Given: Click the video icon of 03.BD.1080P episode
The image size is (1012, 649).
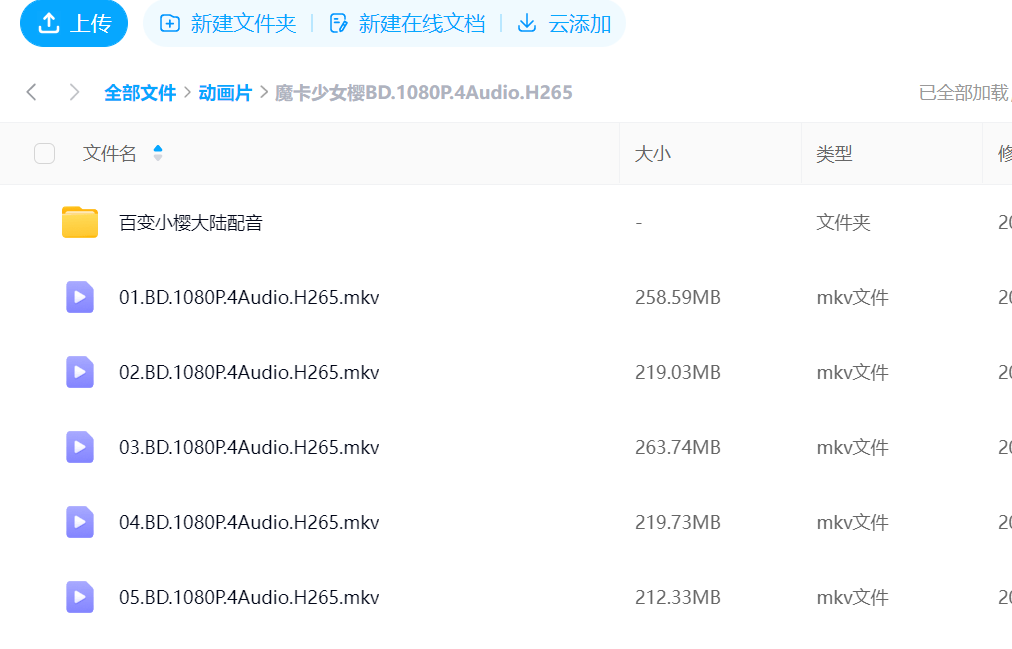Looking at the screenshot, I should click(x=79, y=447).
